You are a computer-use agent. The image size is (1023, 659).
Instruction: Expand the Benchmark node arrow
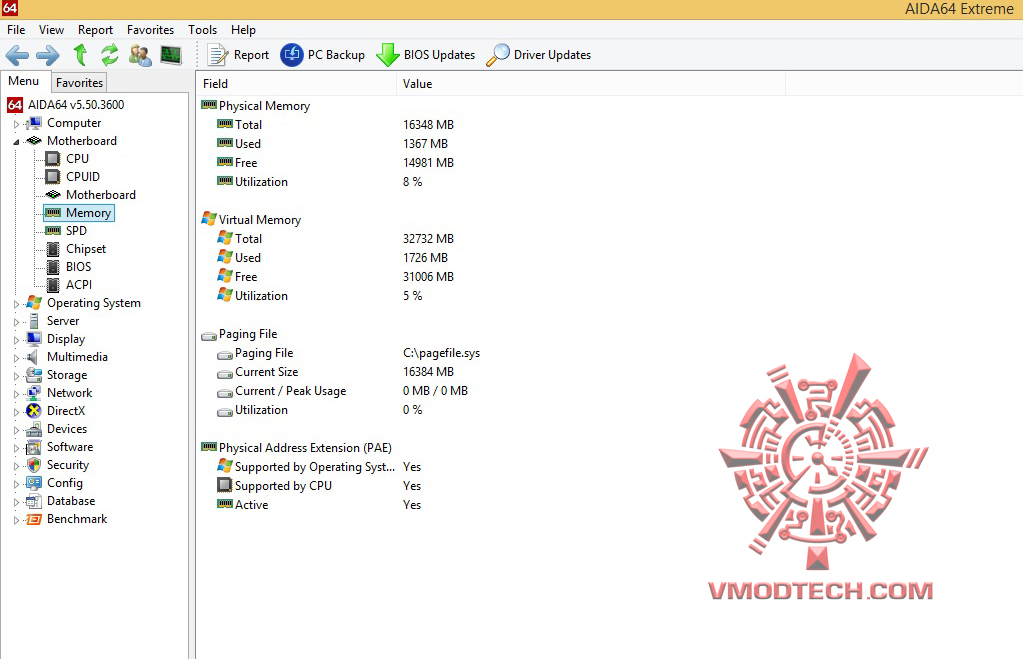point(16,521)
